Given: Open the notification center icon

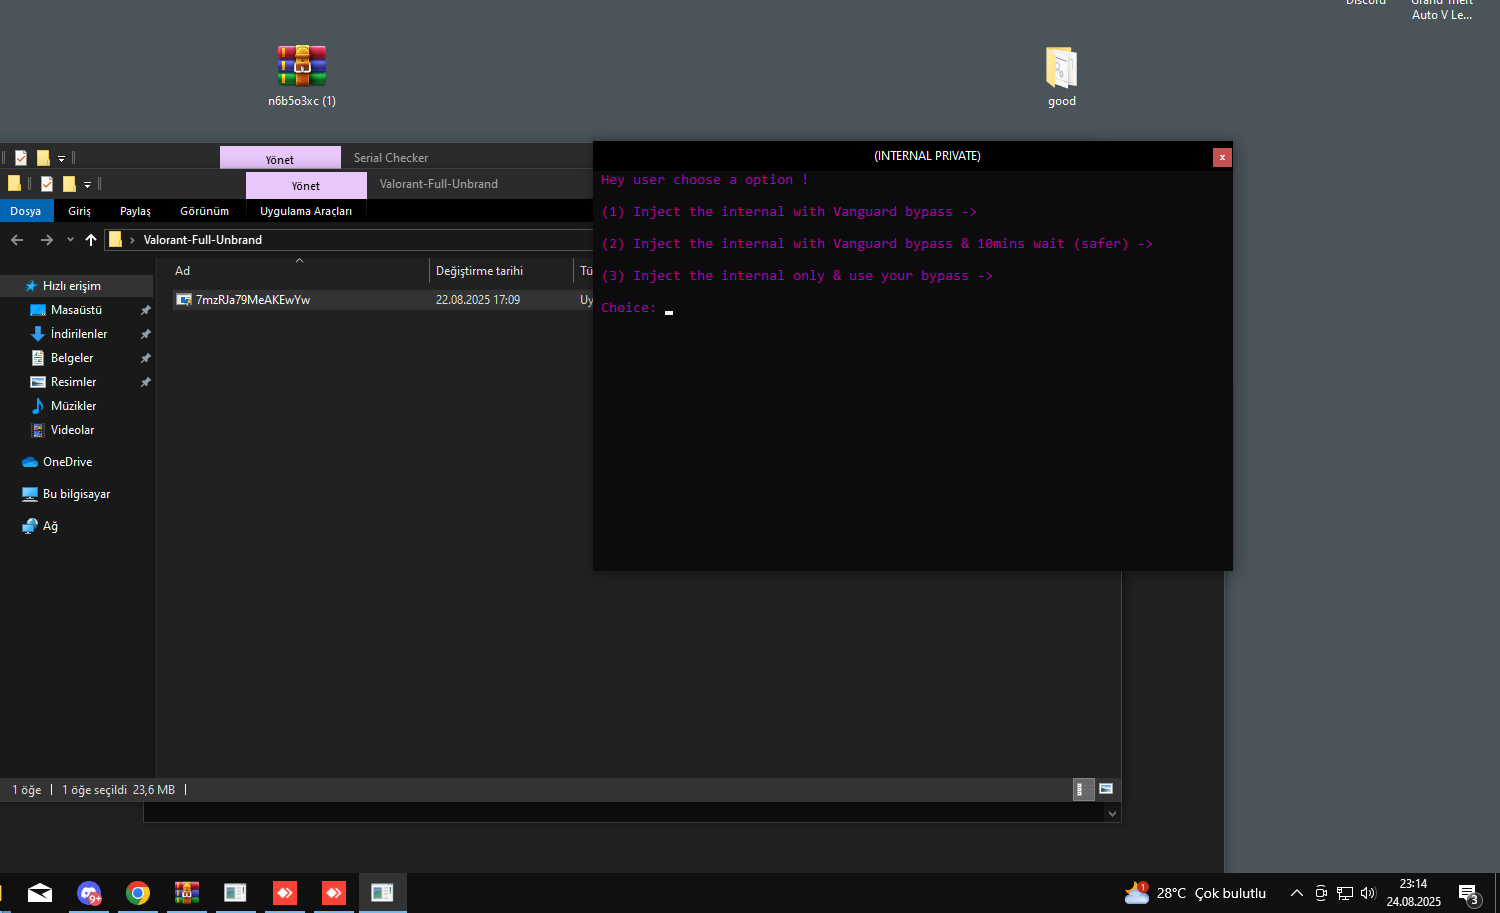Looking at the screenshot, I should (1468, 893).
